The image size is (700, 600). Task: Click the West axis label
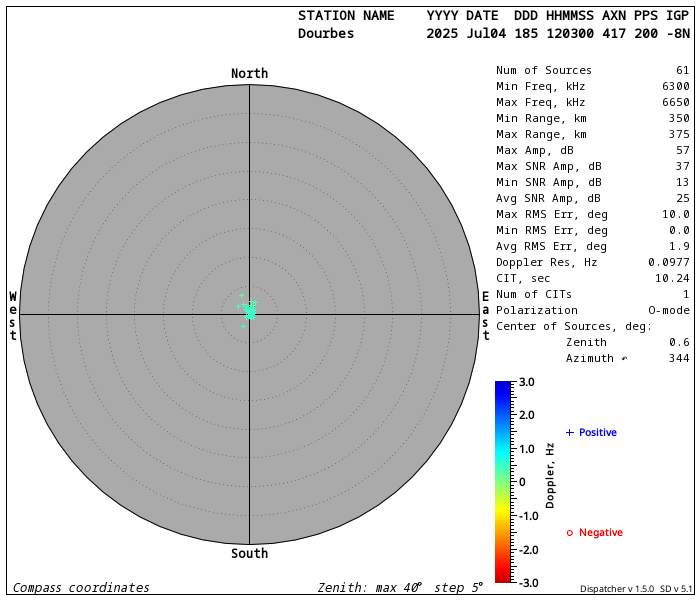pos(13,315)
